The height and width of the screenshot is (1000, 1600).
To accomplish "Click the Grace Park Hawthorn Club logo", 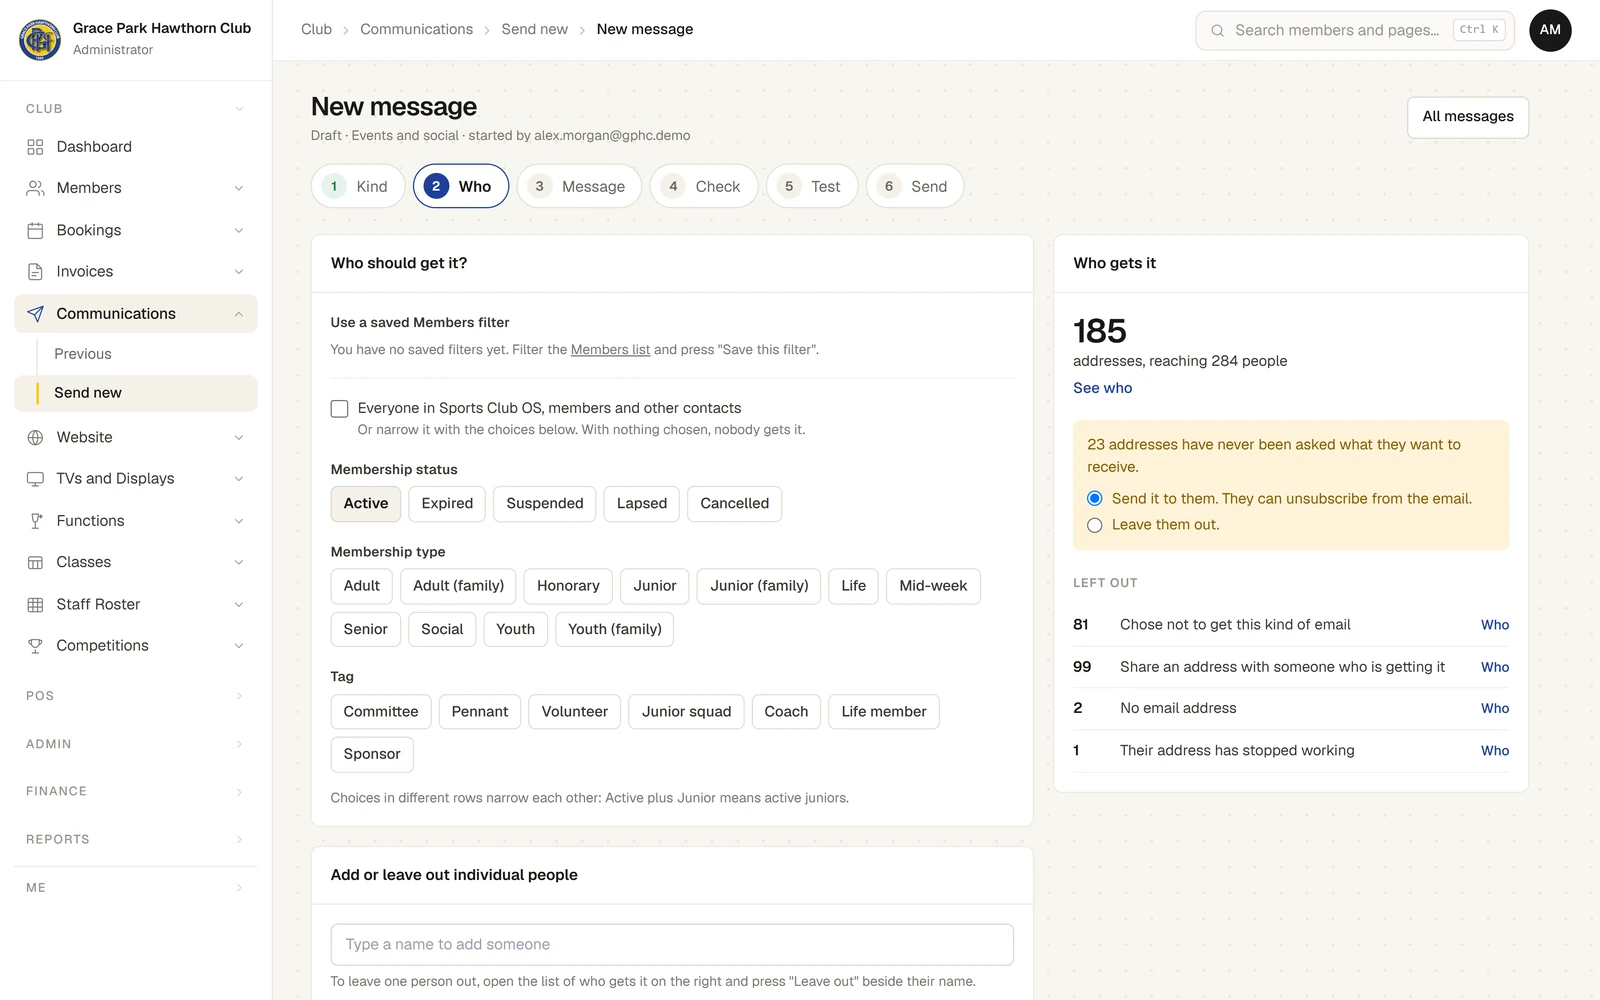I will (x=40, y=39).
